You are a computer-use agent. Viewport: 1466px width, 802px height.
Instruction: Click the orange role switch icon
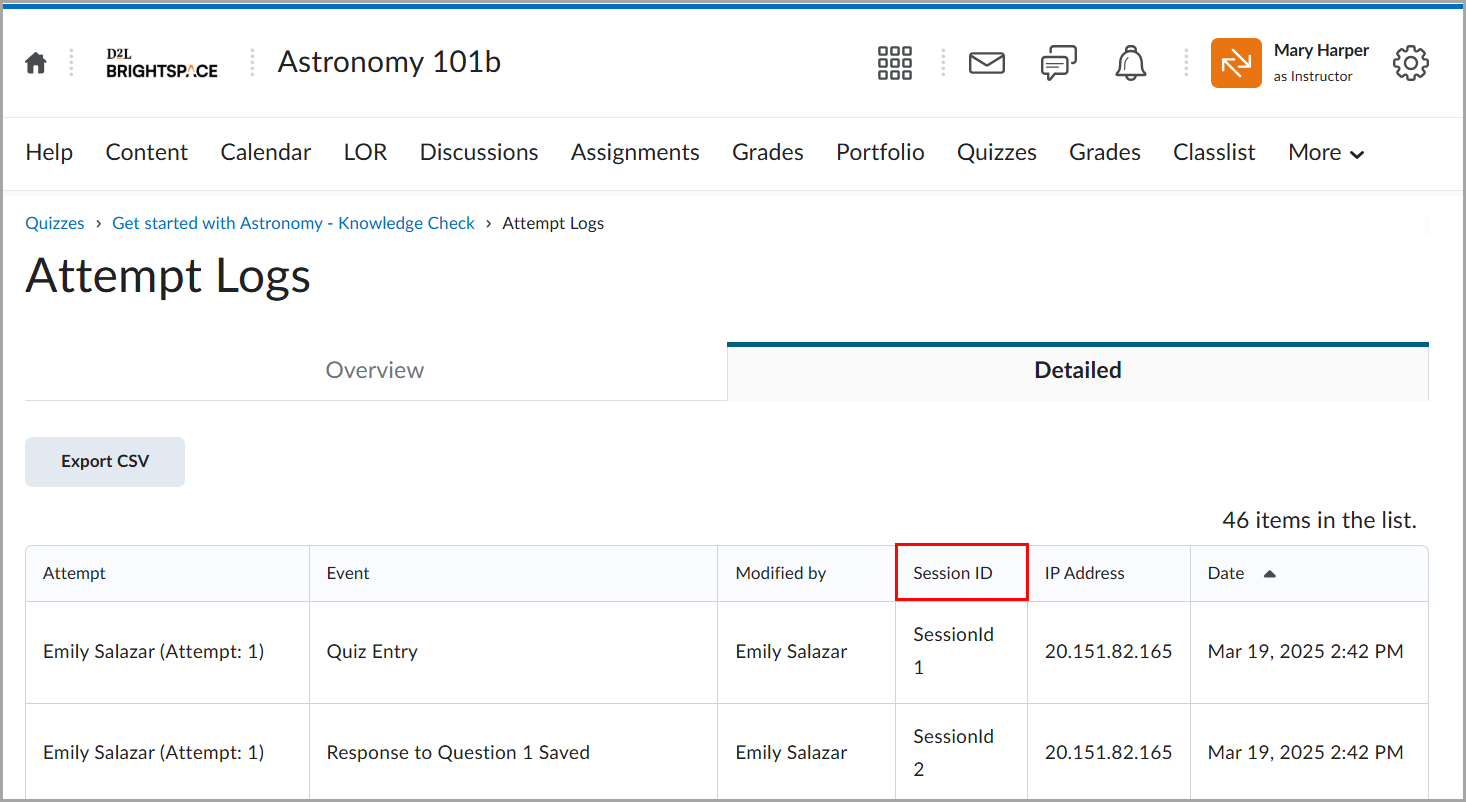(1236, 62)
